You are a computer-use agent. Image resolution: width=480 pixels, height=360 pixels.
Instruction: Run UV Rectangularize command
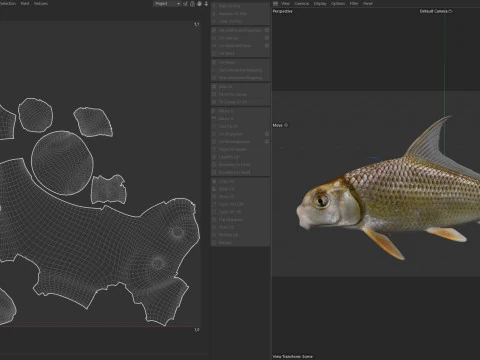(237, 142)
